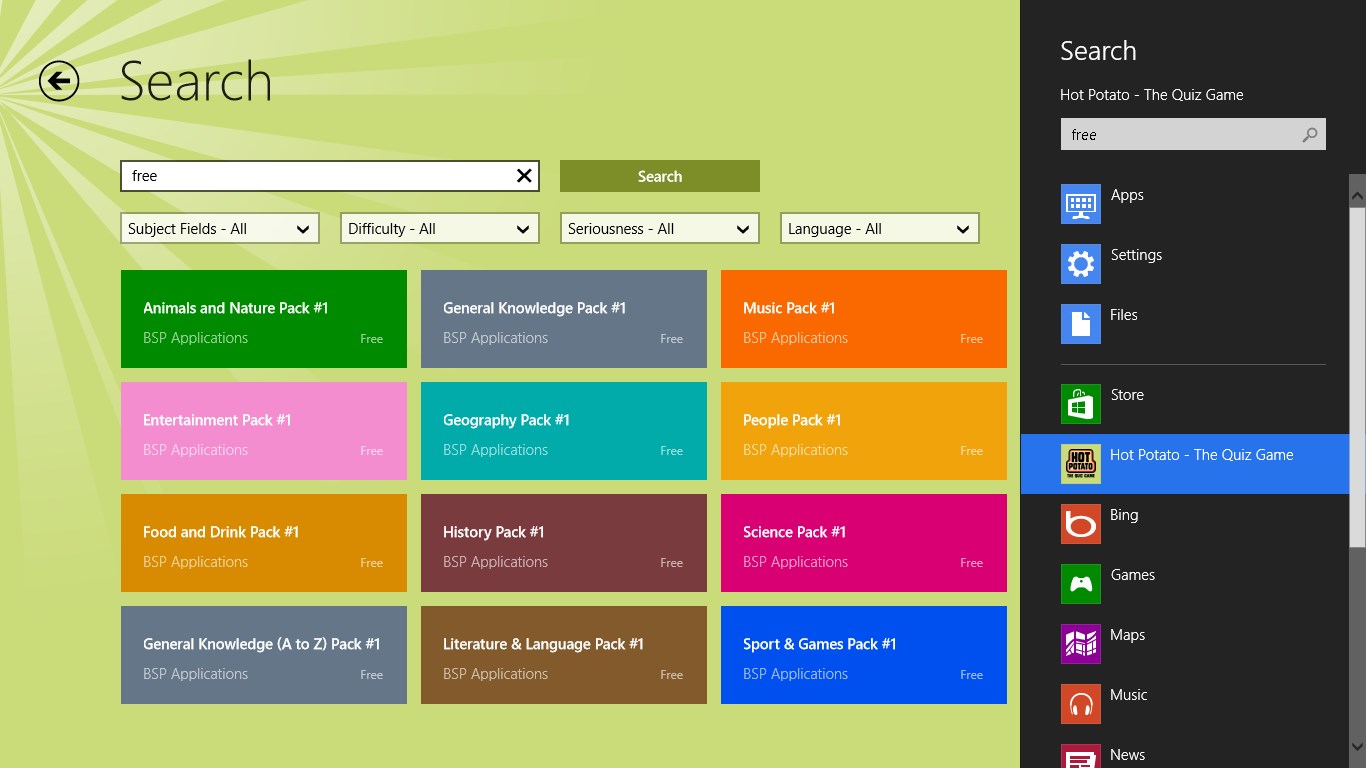
Task: Select the Music Pack #1 tile
Action: click(x=864, y=319)
